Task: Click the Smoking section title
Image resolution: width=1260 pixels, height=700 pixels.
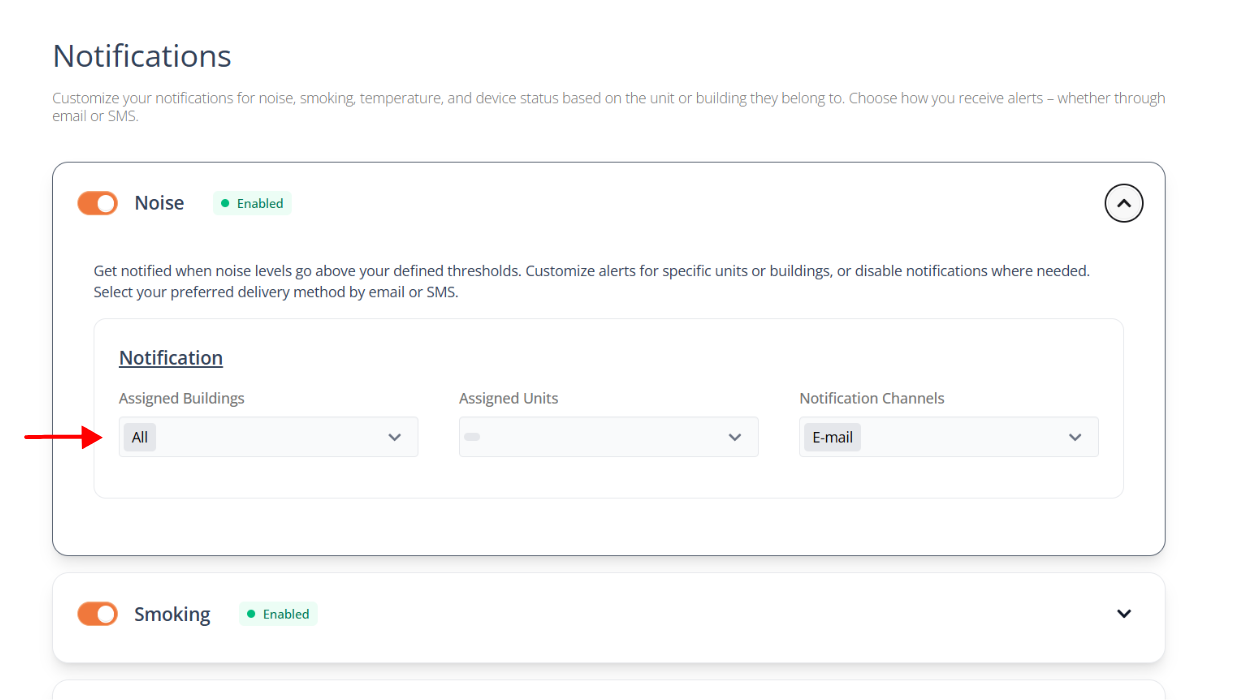Action: click(x=172, y=614)
